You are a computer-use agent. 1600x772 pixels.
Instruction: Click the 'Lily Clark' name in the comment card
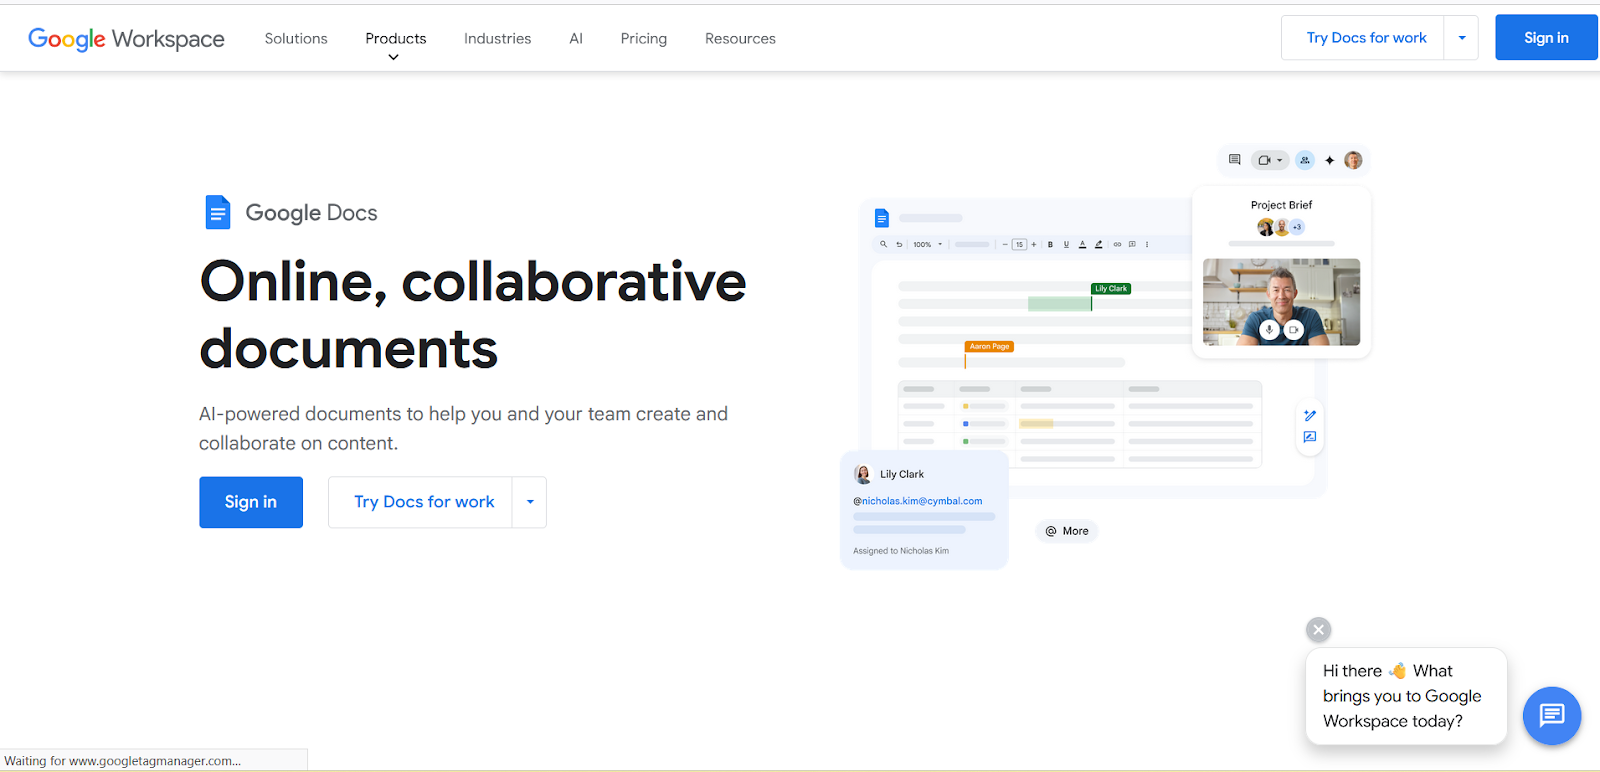902,474
